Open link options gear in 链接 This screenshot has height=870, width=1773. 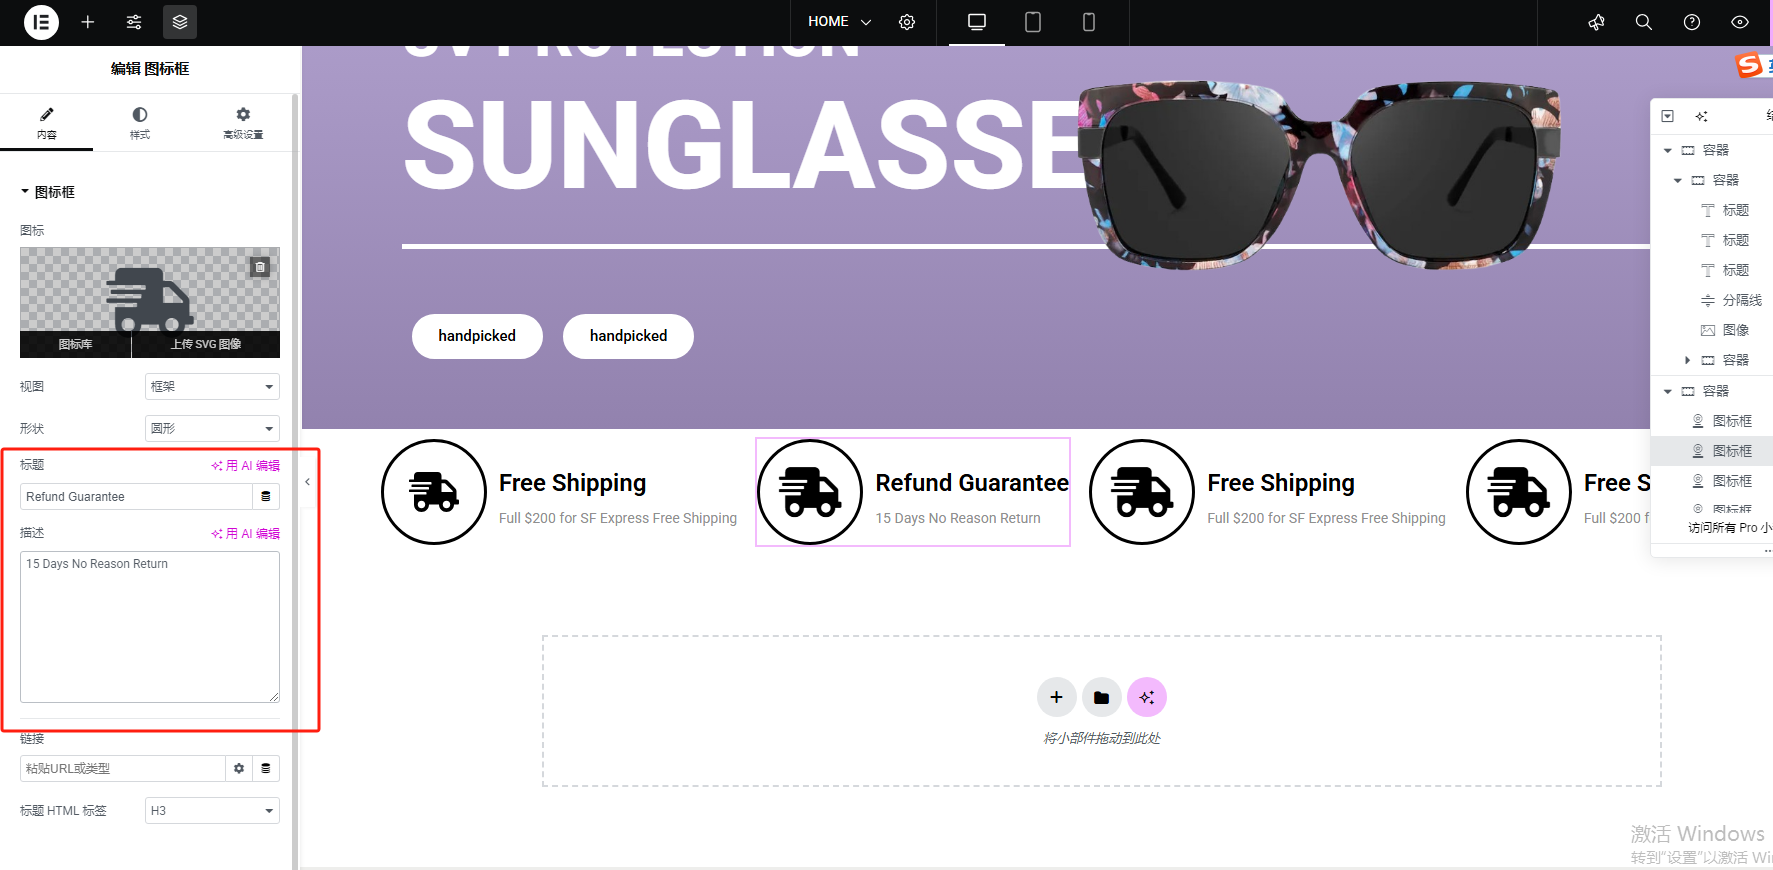coord(239,768)
